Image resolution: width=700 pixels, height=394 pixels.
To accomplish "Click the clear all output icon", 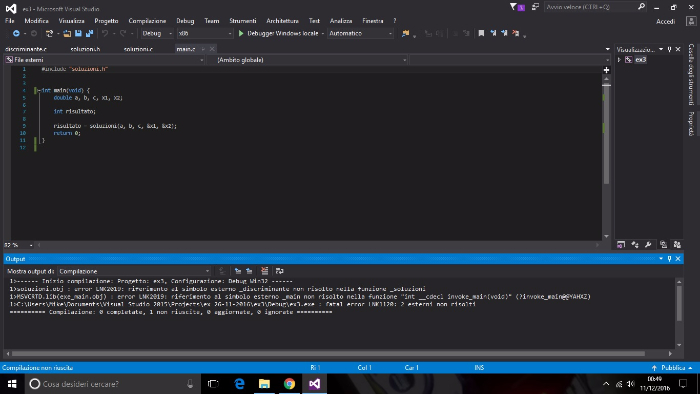I will (265, 271).
